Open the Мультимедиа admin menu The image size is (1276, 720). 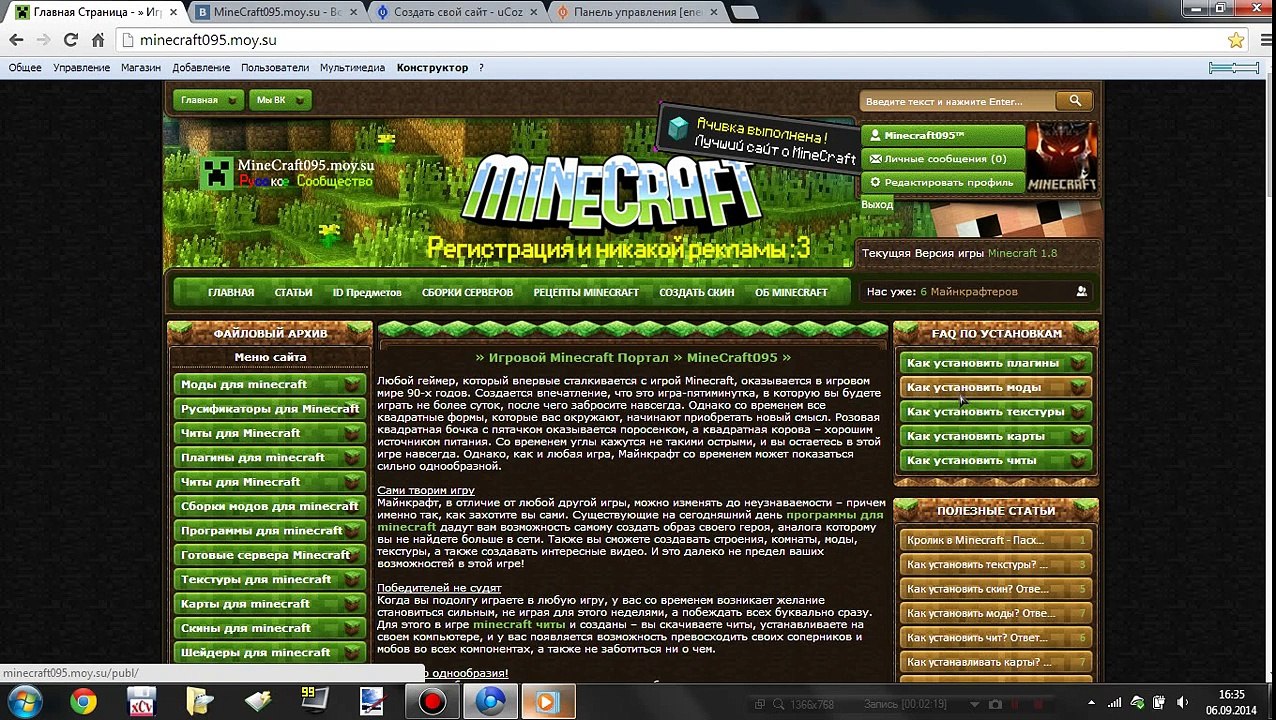pos(352,68)
